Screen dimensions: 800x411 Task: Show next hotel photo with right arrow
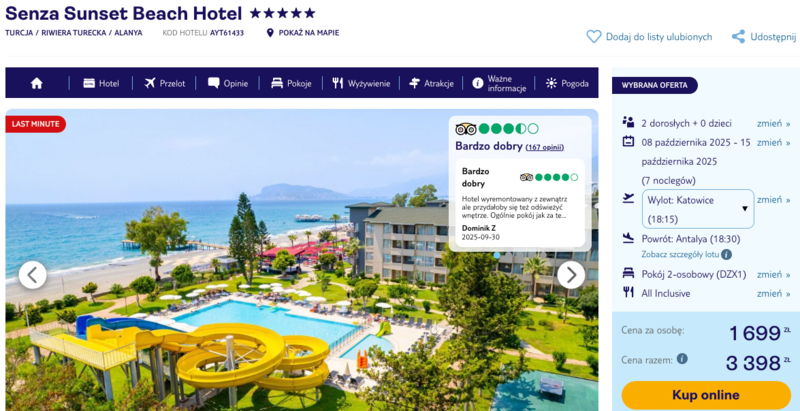571,275
